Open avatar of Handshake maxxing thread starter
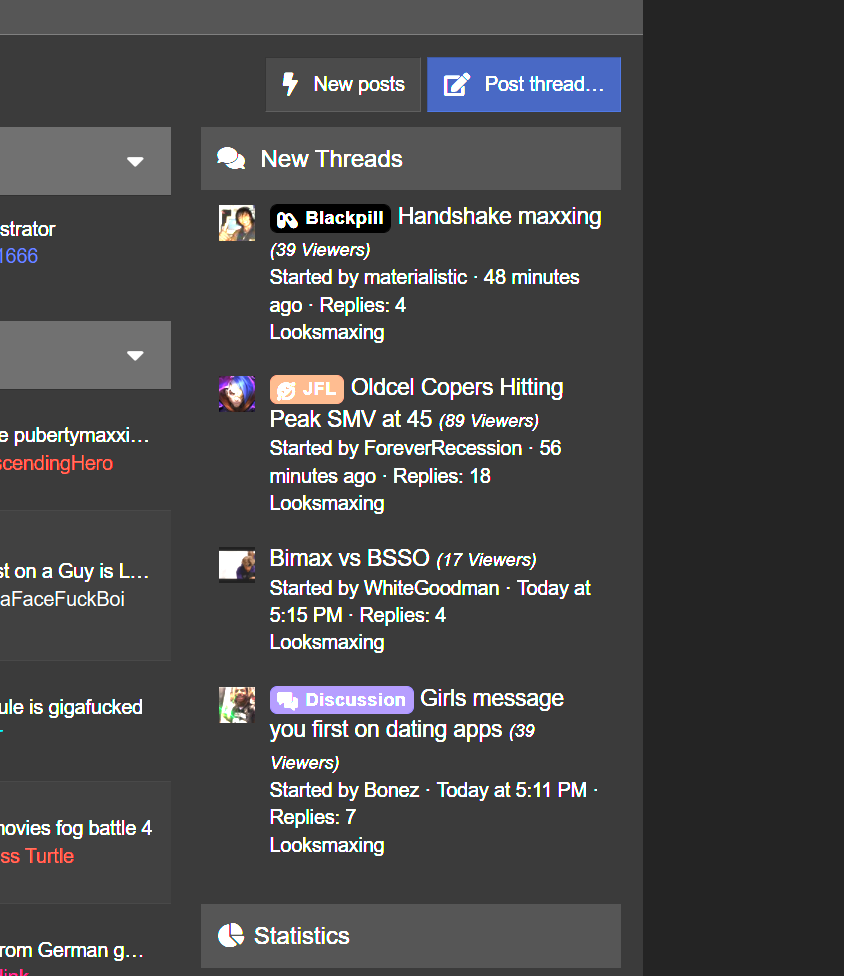844x976 pixels. pos(237,223)
